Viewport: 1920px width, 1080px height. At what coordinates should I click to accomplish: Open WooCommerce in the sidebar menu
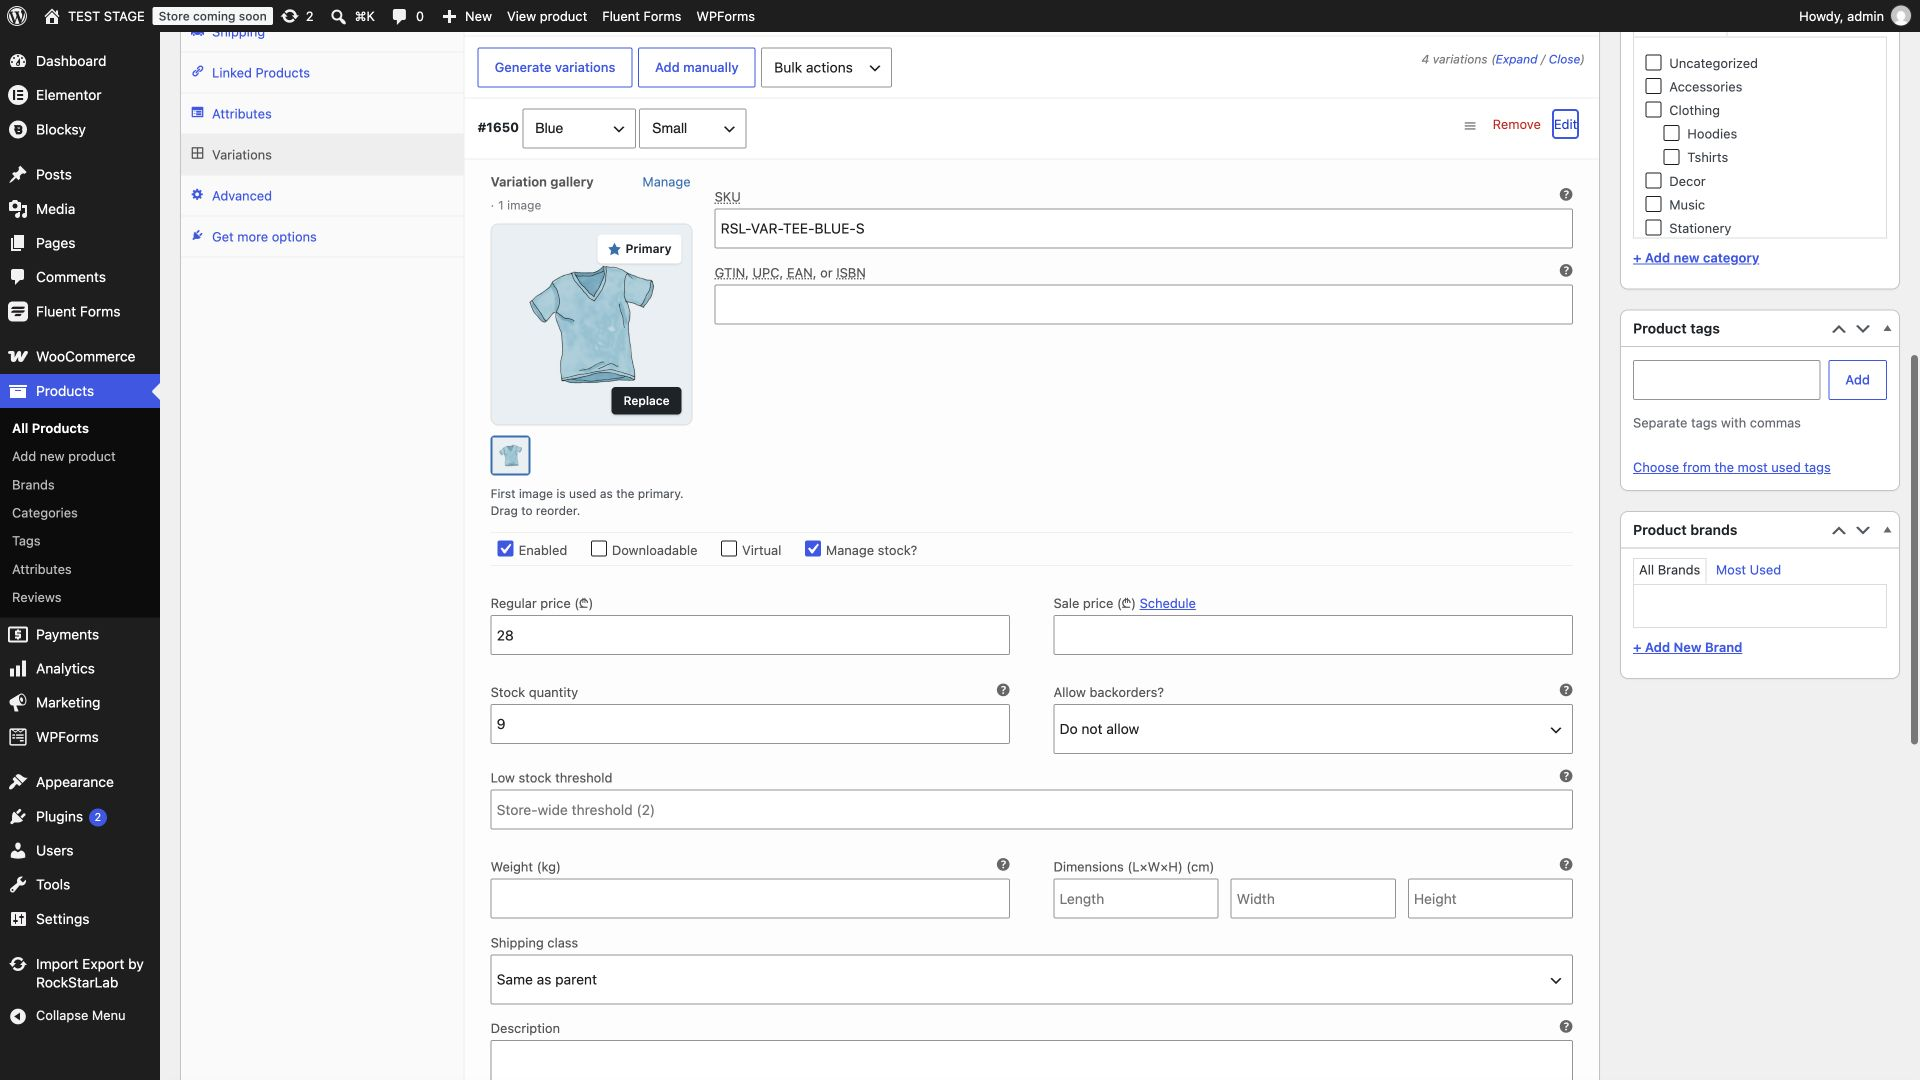pyautogui.click(x=80, y=357)
